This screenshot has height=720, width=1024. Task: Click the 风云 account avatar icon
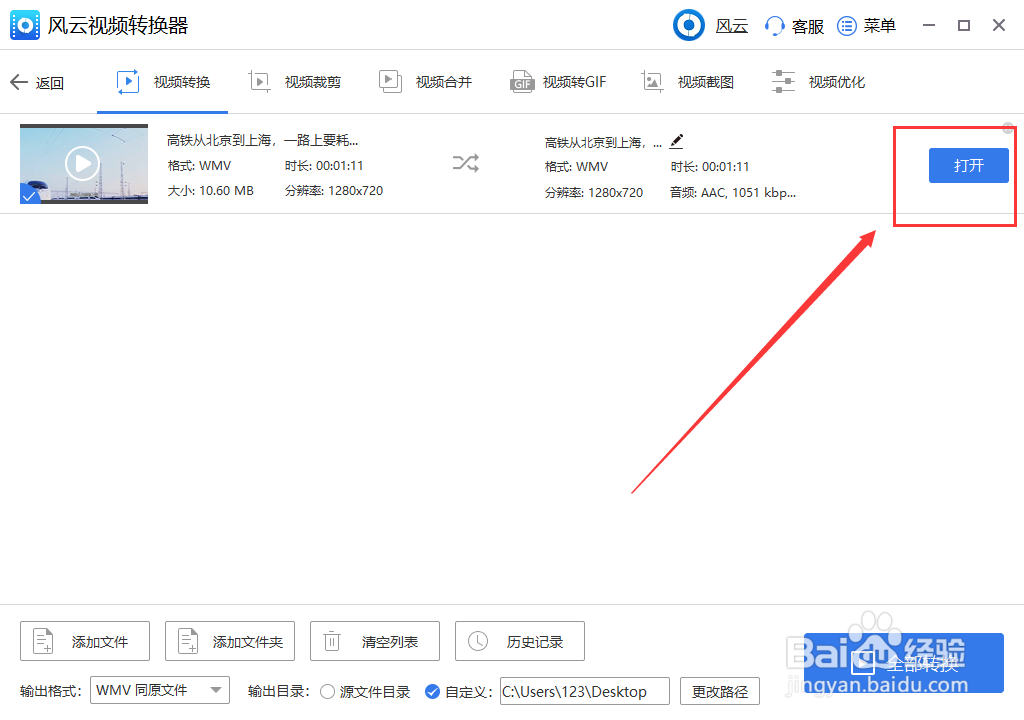(x=688, y=25)
